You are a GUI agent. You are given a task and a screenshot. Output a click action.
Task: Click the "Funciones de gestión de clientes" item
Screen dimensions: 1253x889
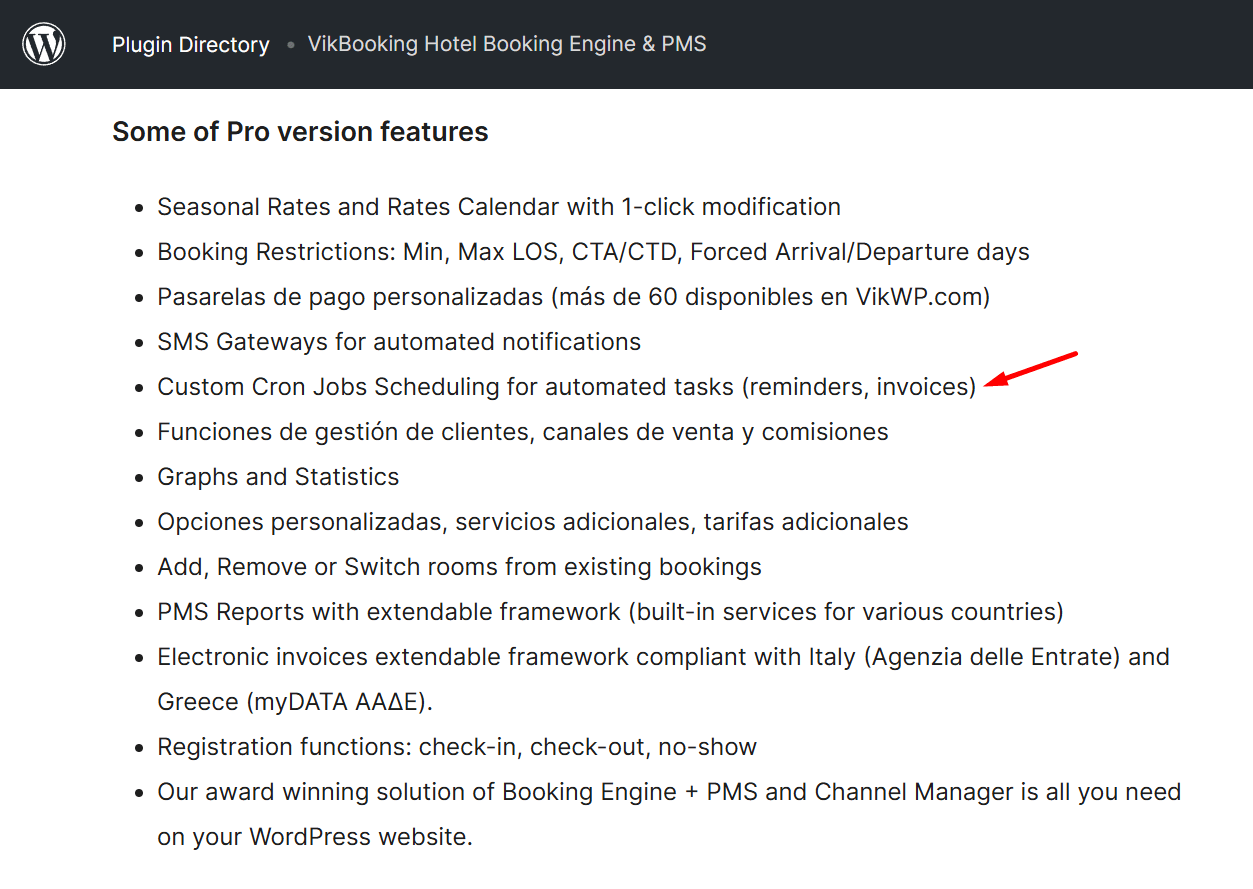coord(522,432)
